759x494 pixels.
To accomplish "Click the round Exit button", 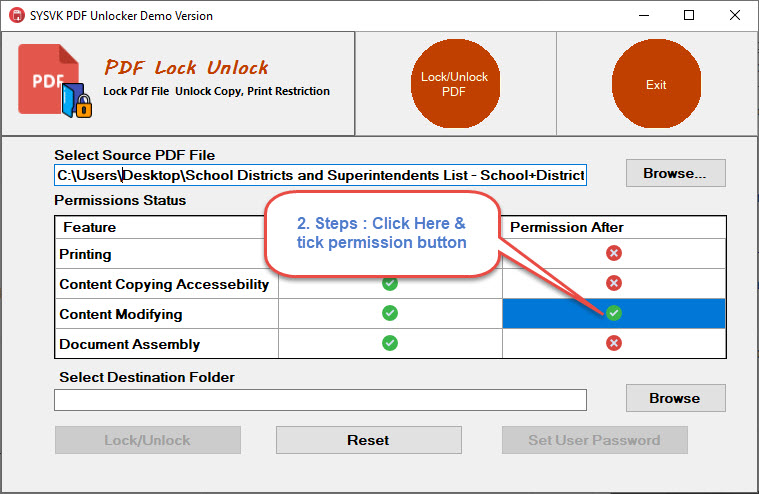I will (656, 84).
